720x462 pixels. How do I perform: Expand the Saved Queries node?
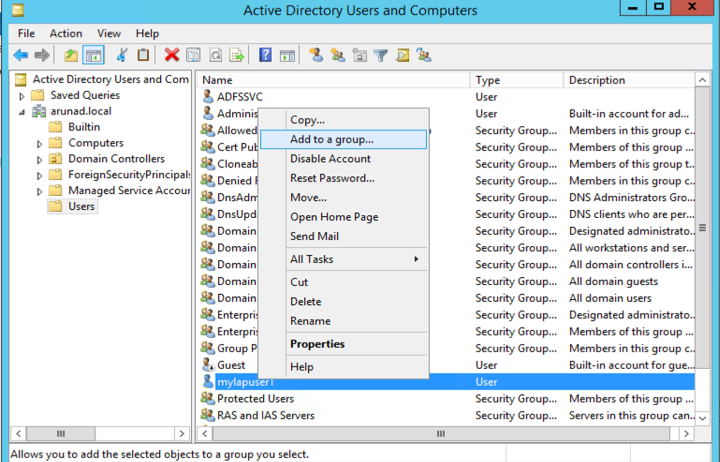(x=21, y=96)
